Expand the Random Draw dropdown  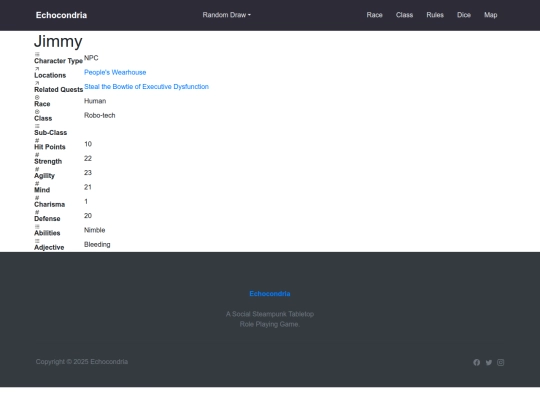227,15
